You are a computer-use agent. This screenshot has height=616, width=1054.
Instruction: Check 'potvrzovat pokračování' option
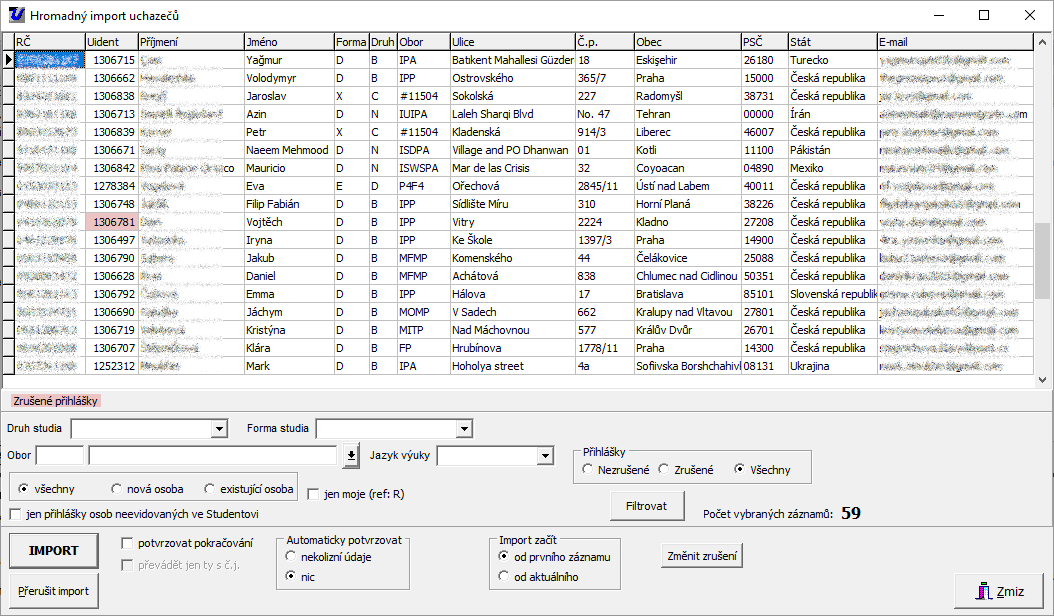127,543
